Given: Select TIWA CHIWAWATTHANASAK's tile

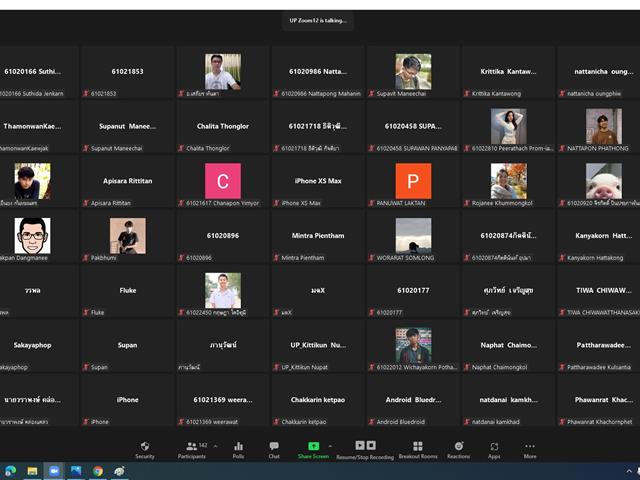Looking at the screenshot, I should 598,291.
